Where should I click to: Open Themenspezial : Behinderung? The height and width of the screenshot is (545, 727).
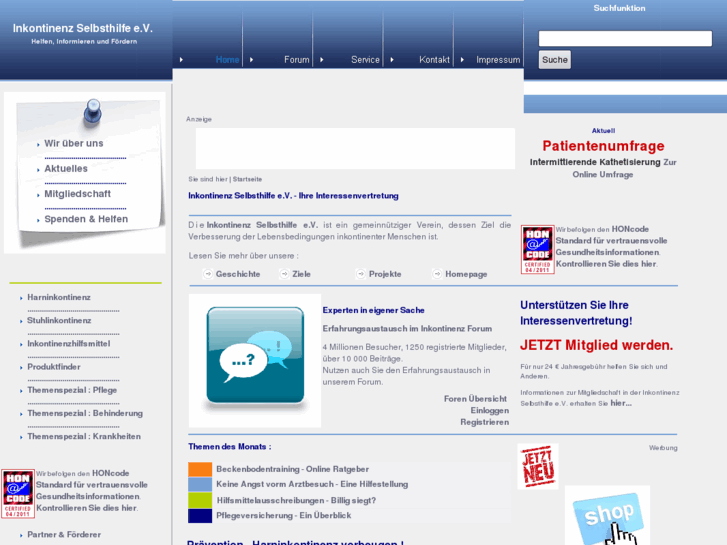pyautogui.click(x=85, y=413)
